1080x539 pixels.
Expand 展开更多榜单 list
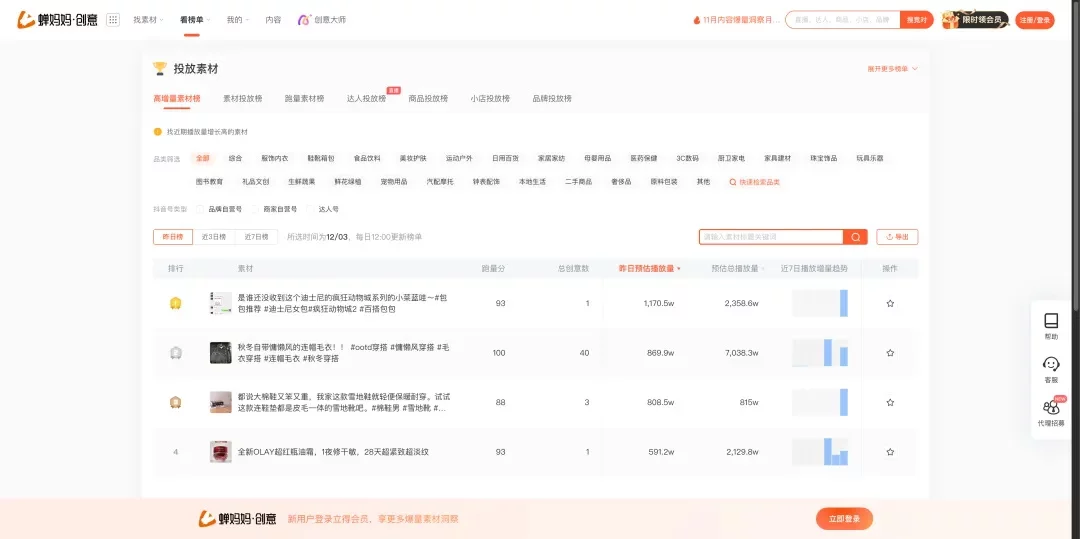(x=892, y=69)
